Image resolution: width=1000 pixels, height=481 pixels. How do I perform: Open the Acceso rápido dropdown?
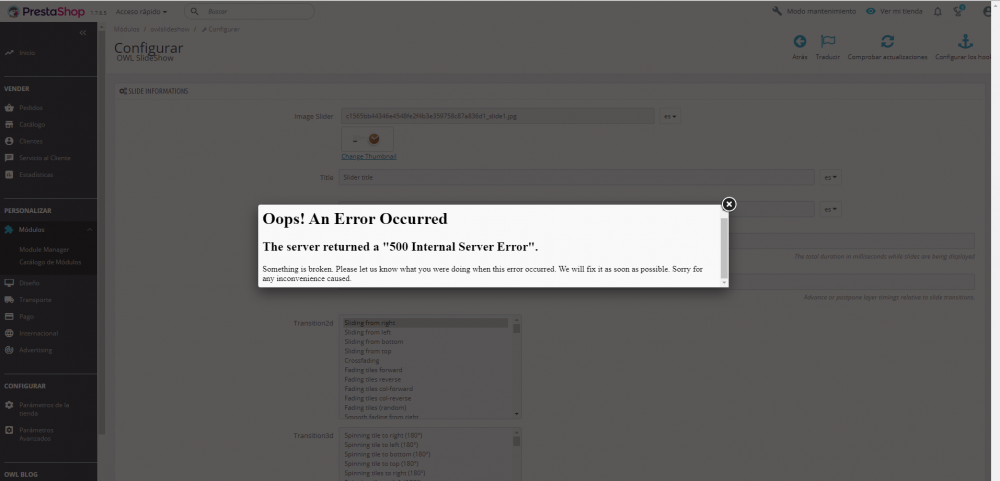142,11
